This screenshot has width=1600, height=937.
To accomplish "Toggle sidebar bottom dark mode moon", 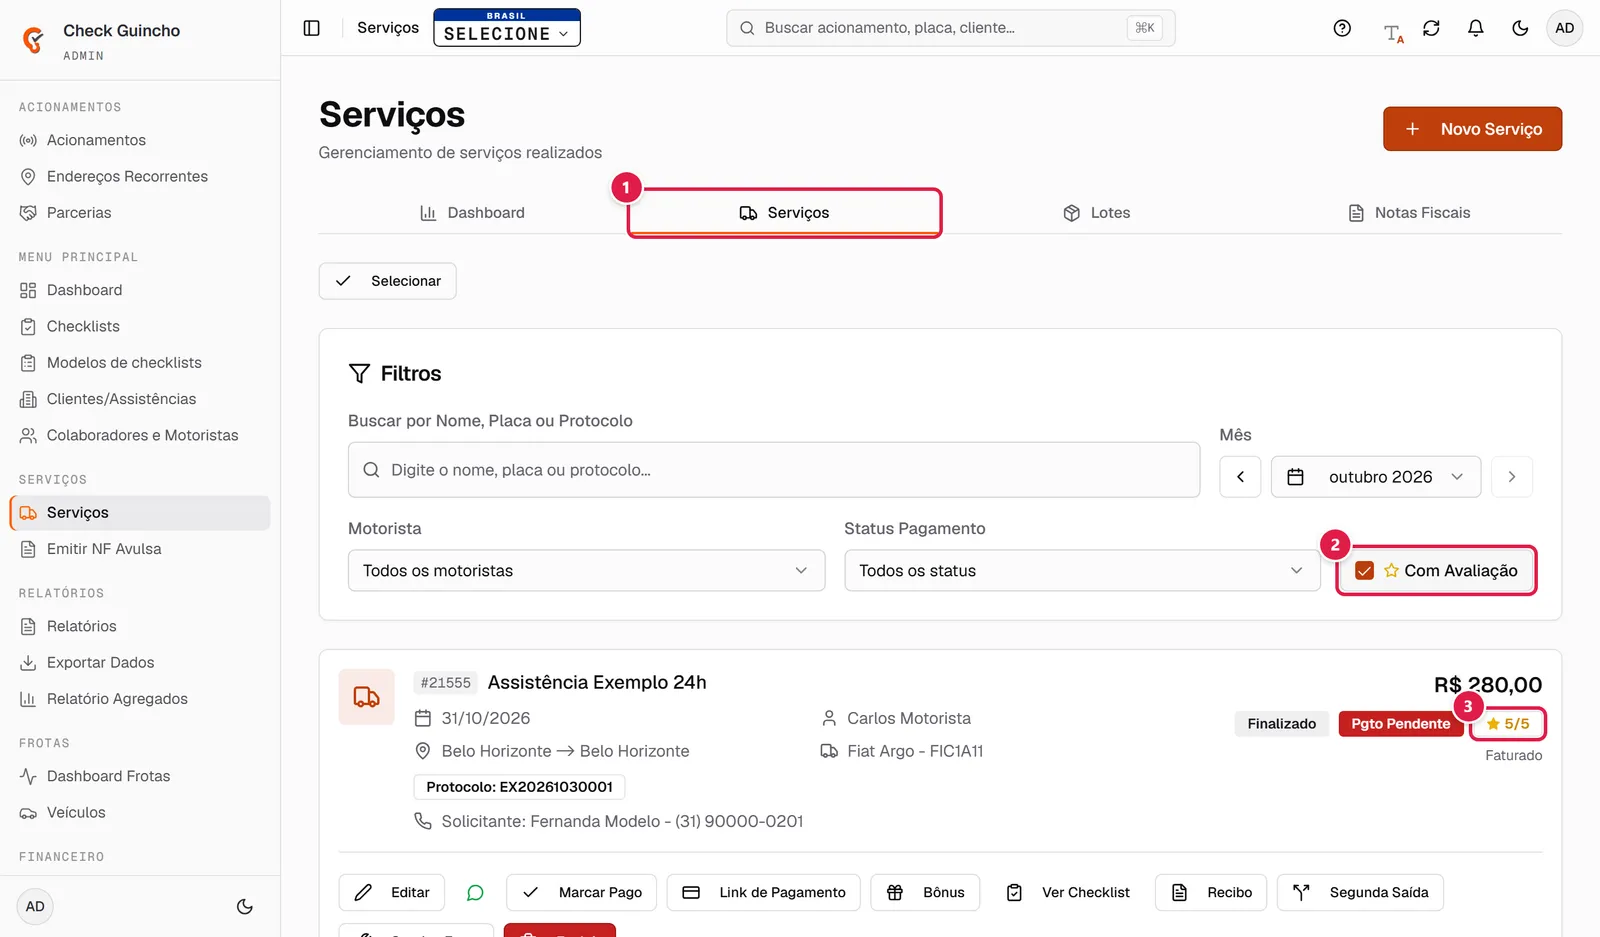I will pyautogui.click(x=244, y=907).
